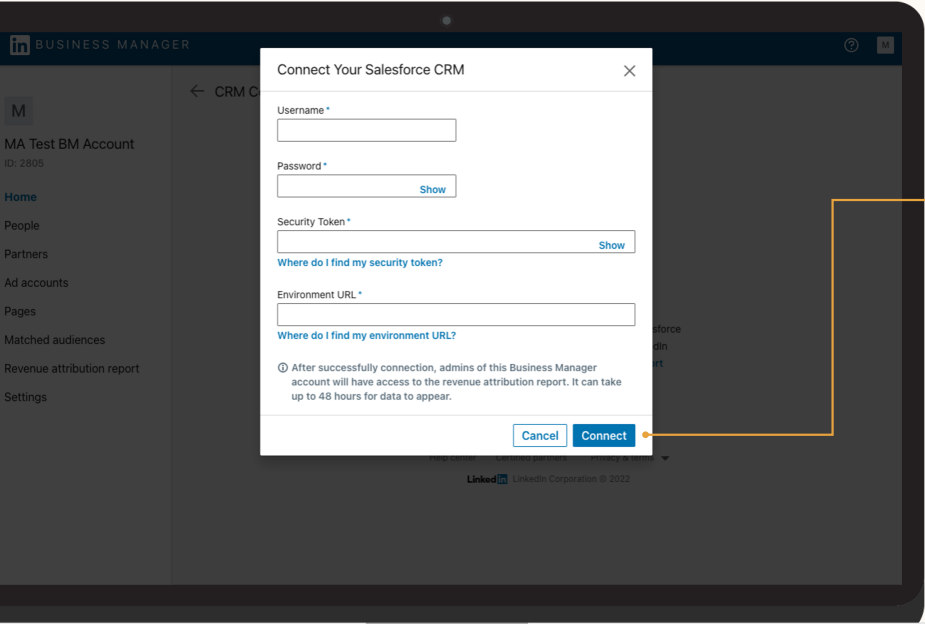Viewport: 925px width, 624px height.
Task: Click the M profile avatar top right
Action: point(885,44)
